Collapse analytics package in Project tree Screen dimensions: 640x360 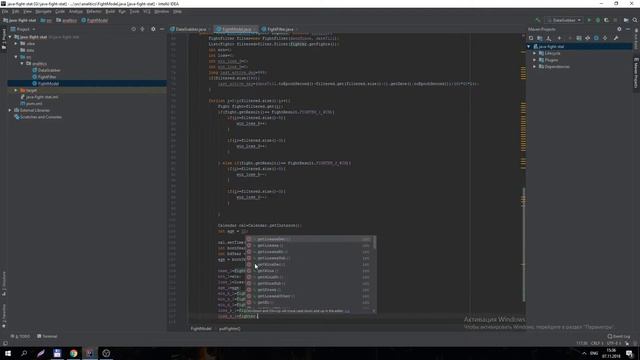tap(22, 63)
